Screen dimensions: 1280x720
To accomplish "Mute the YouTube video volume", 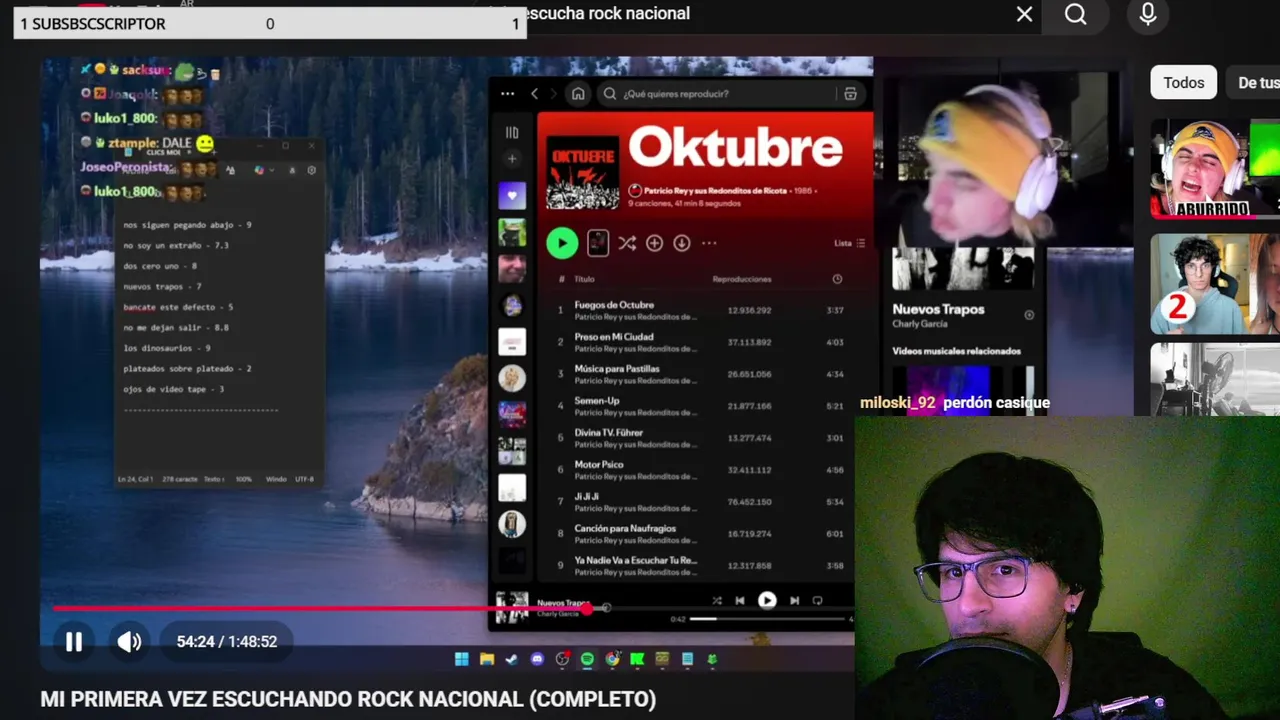I will (129, 642).
